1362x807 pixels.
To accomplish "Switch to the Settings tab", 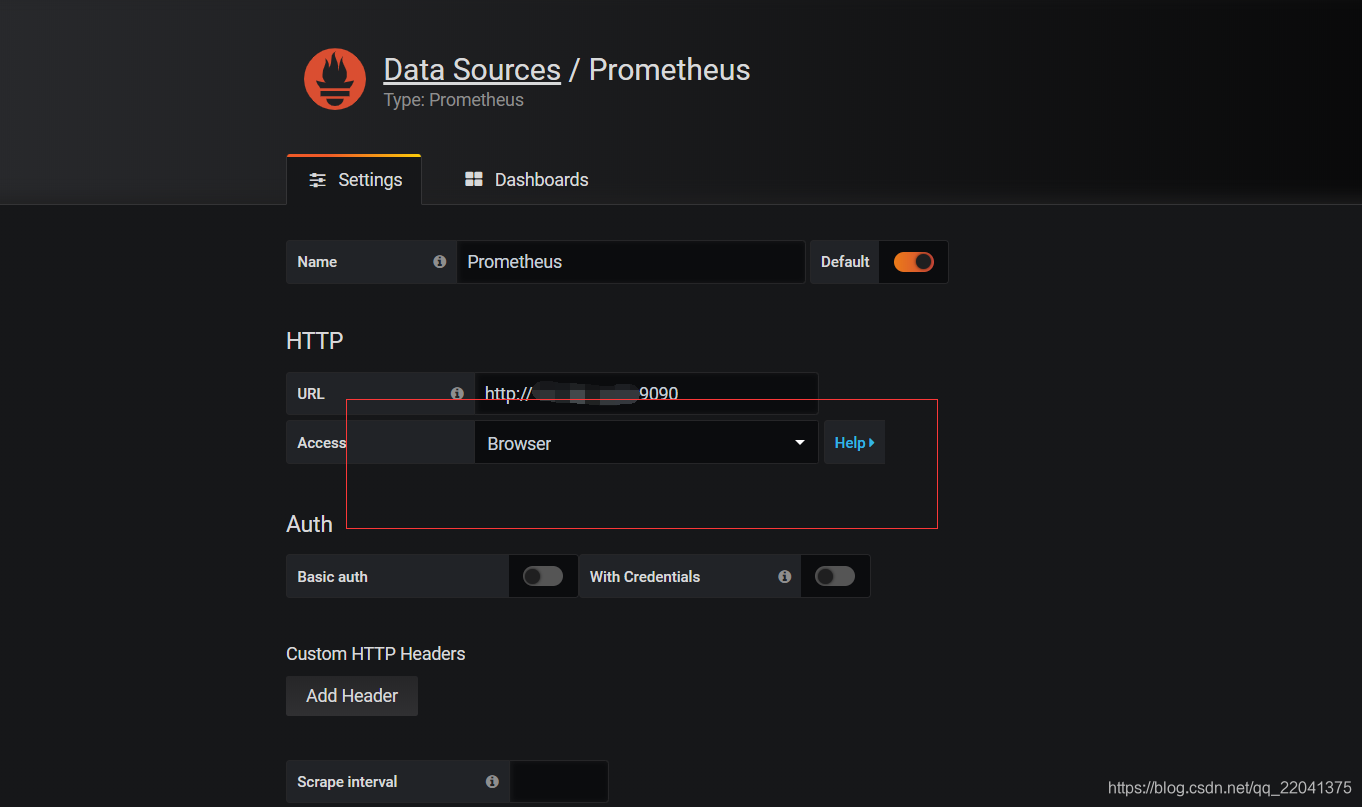I will [x=355, y=180].
